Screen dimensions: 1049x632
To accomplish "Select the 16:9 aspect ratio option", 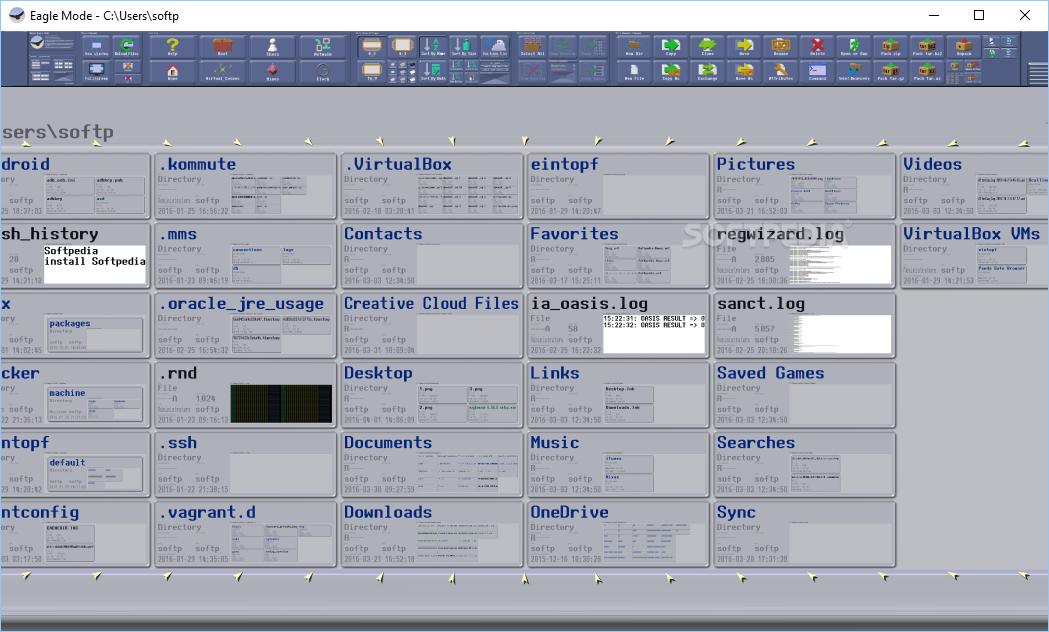I will pos(371,72).
